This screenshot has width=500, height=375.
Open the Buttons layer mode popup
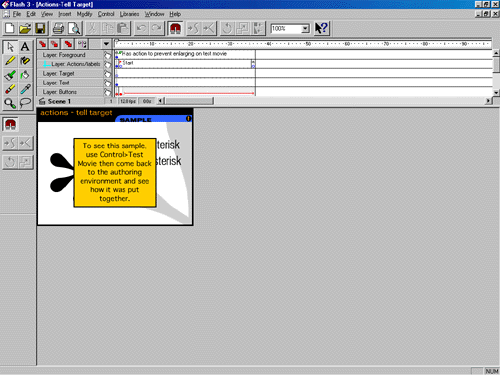(x=107, y=92)
